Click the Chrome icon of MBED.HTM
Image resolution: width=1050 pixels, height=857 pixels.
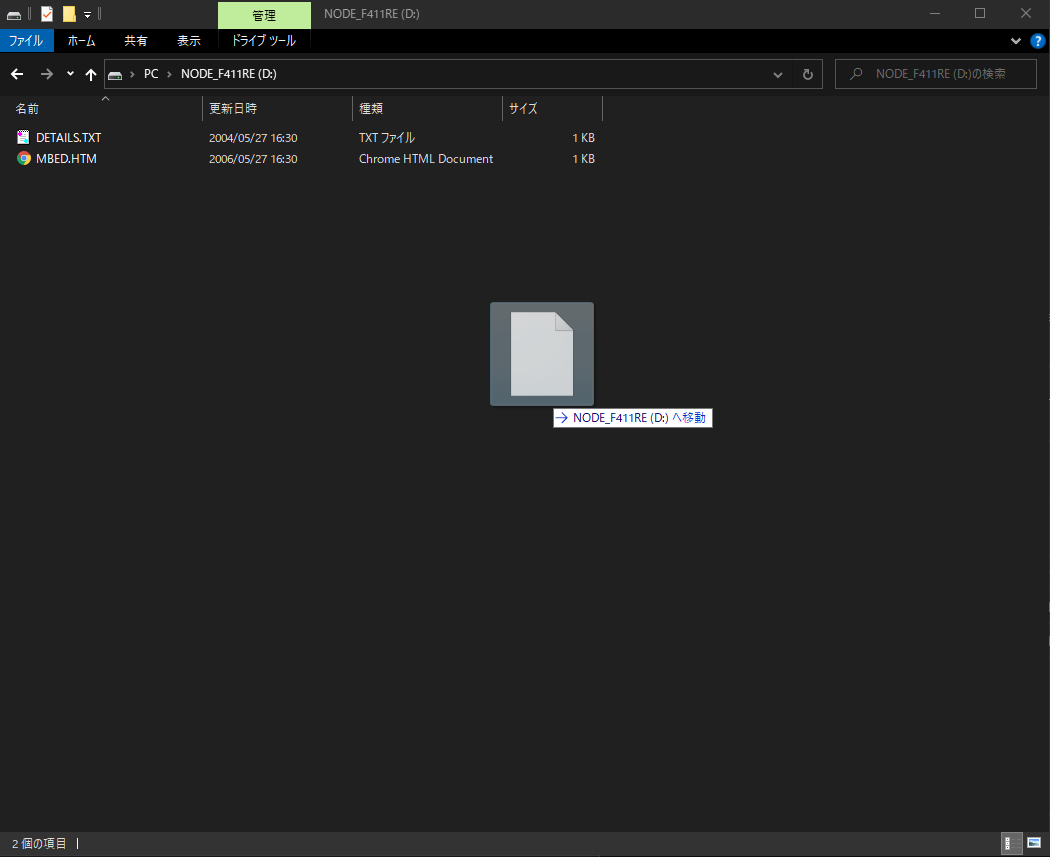[24, 158]
